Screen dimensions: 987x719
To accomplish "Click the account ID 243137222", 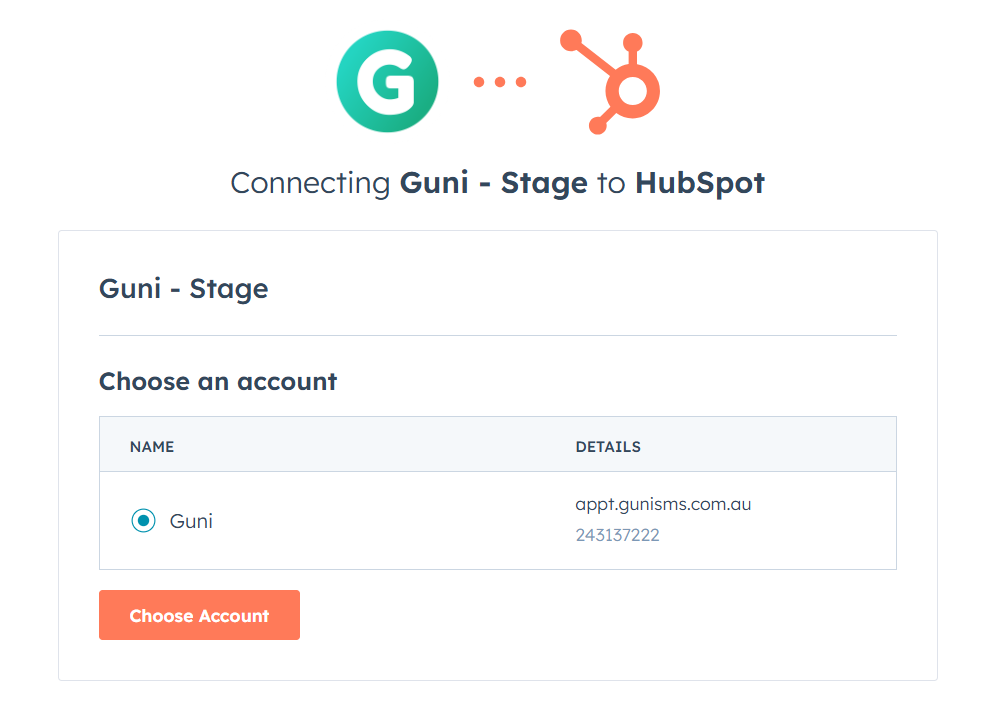I will (x=618, y=535).
